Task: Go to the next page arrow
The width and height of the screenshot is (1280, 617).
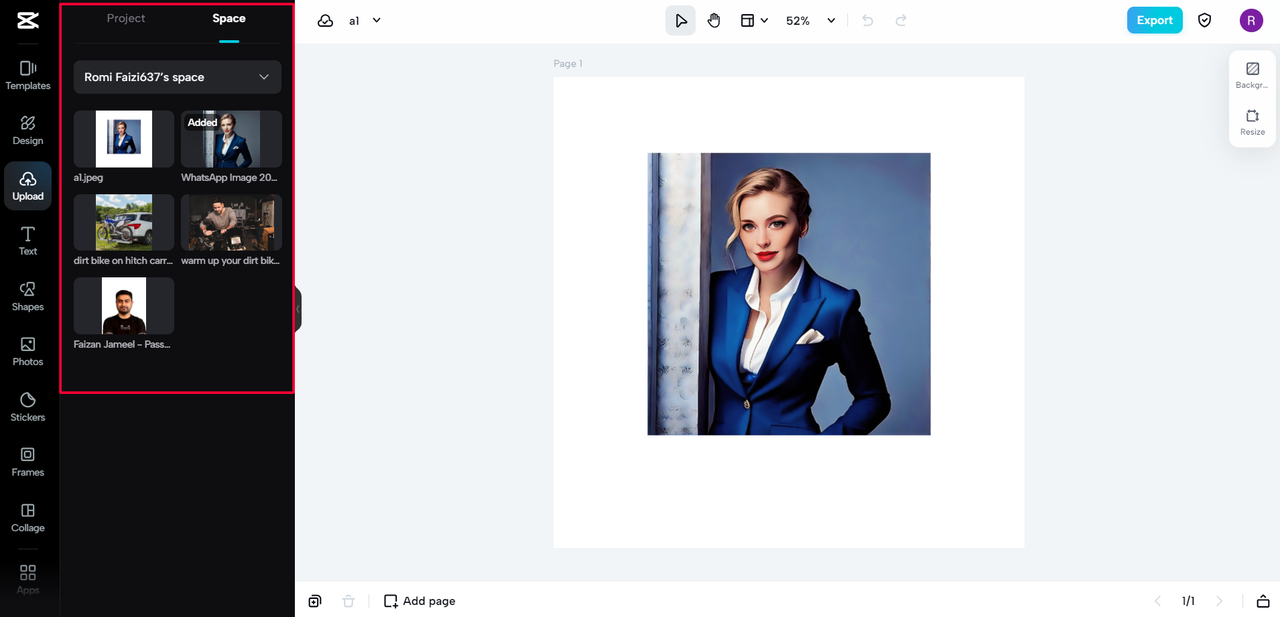Action: pos(1219,601)
